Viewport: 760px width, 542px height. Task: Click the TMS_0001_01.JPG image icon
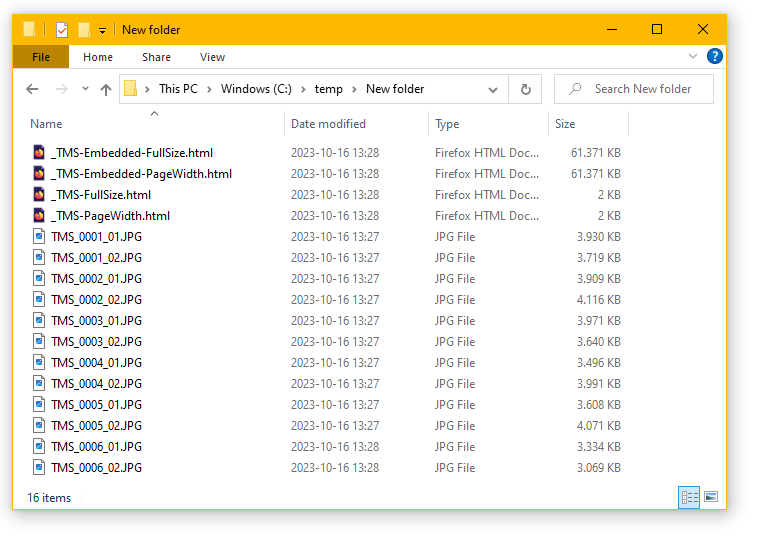click(39, 237)
